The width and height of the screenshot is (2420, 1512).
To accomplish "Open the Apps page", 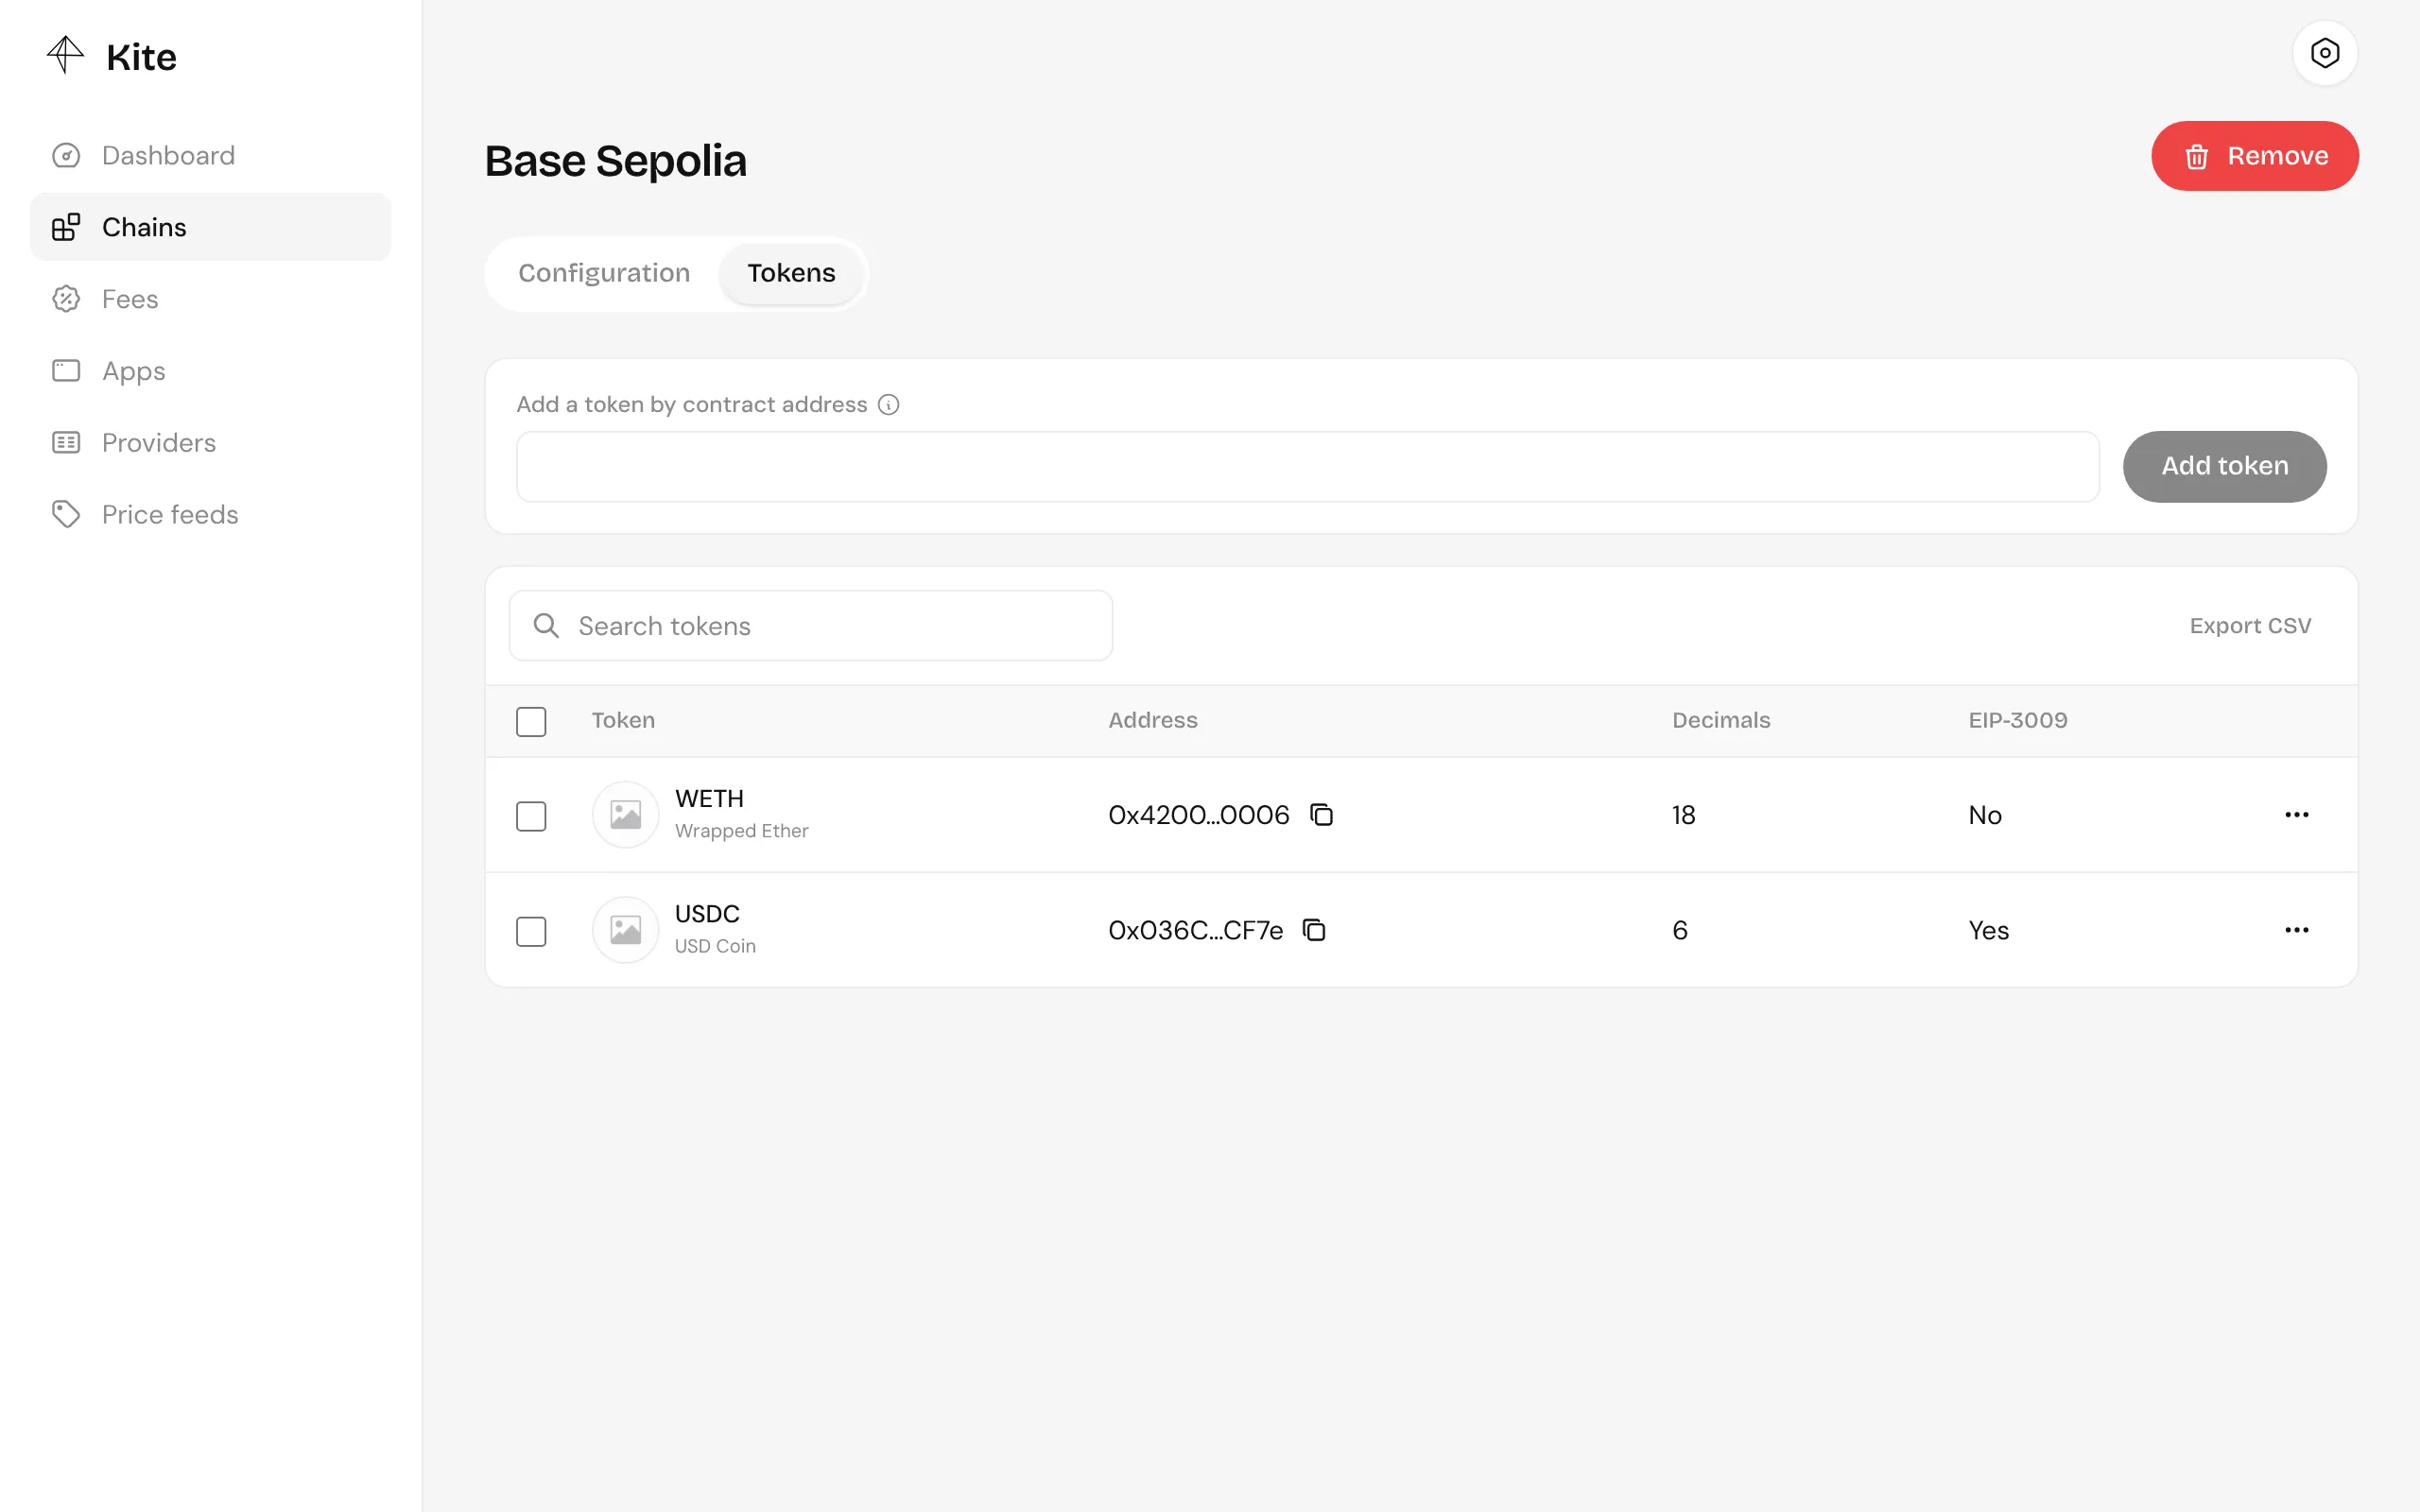I will (x=210, y=371).
